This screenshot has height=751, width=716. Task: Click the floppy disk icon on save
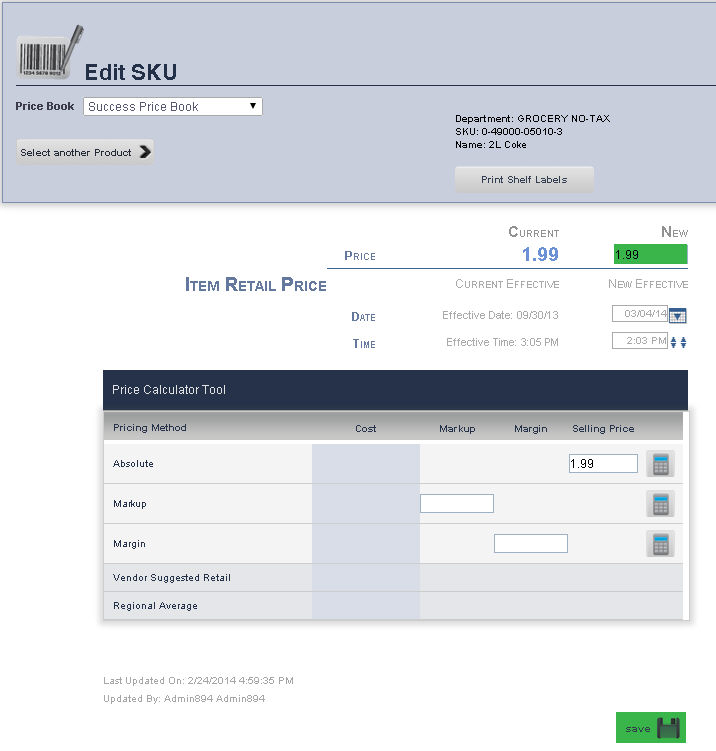(668, 728)
